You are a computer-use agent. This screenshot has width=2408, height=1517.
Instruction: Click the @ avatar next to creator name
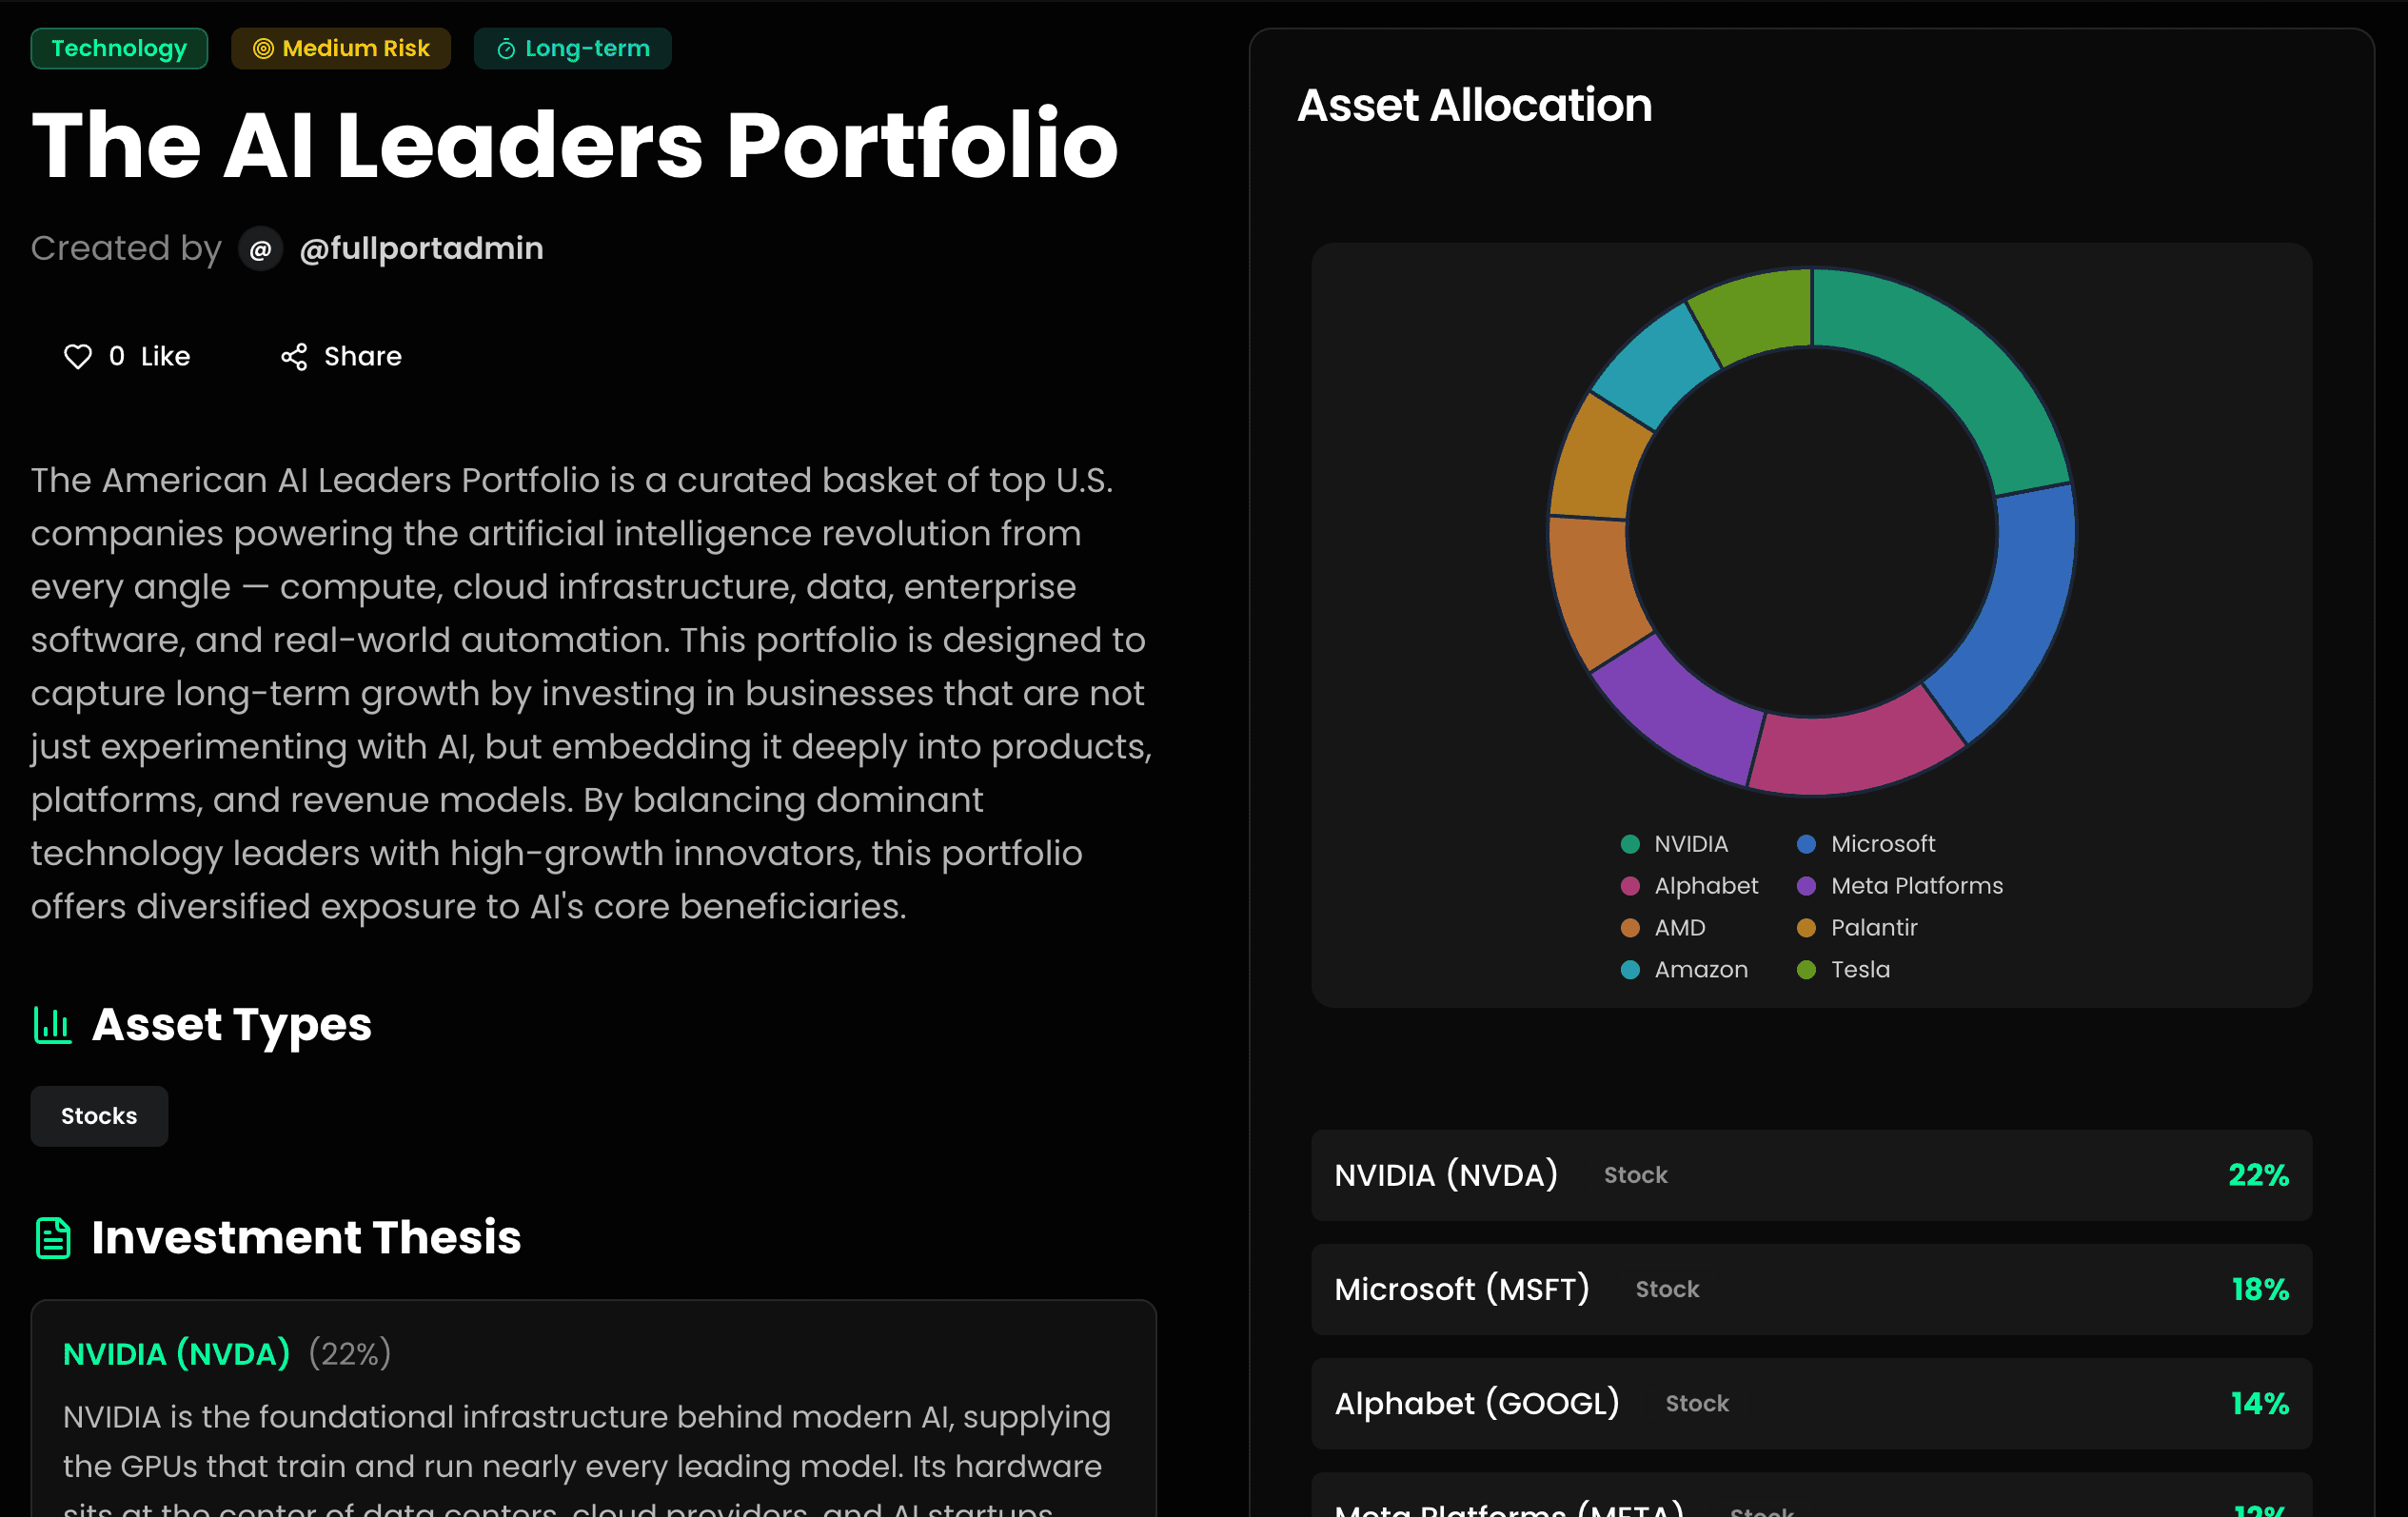click(261, 249)
